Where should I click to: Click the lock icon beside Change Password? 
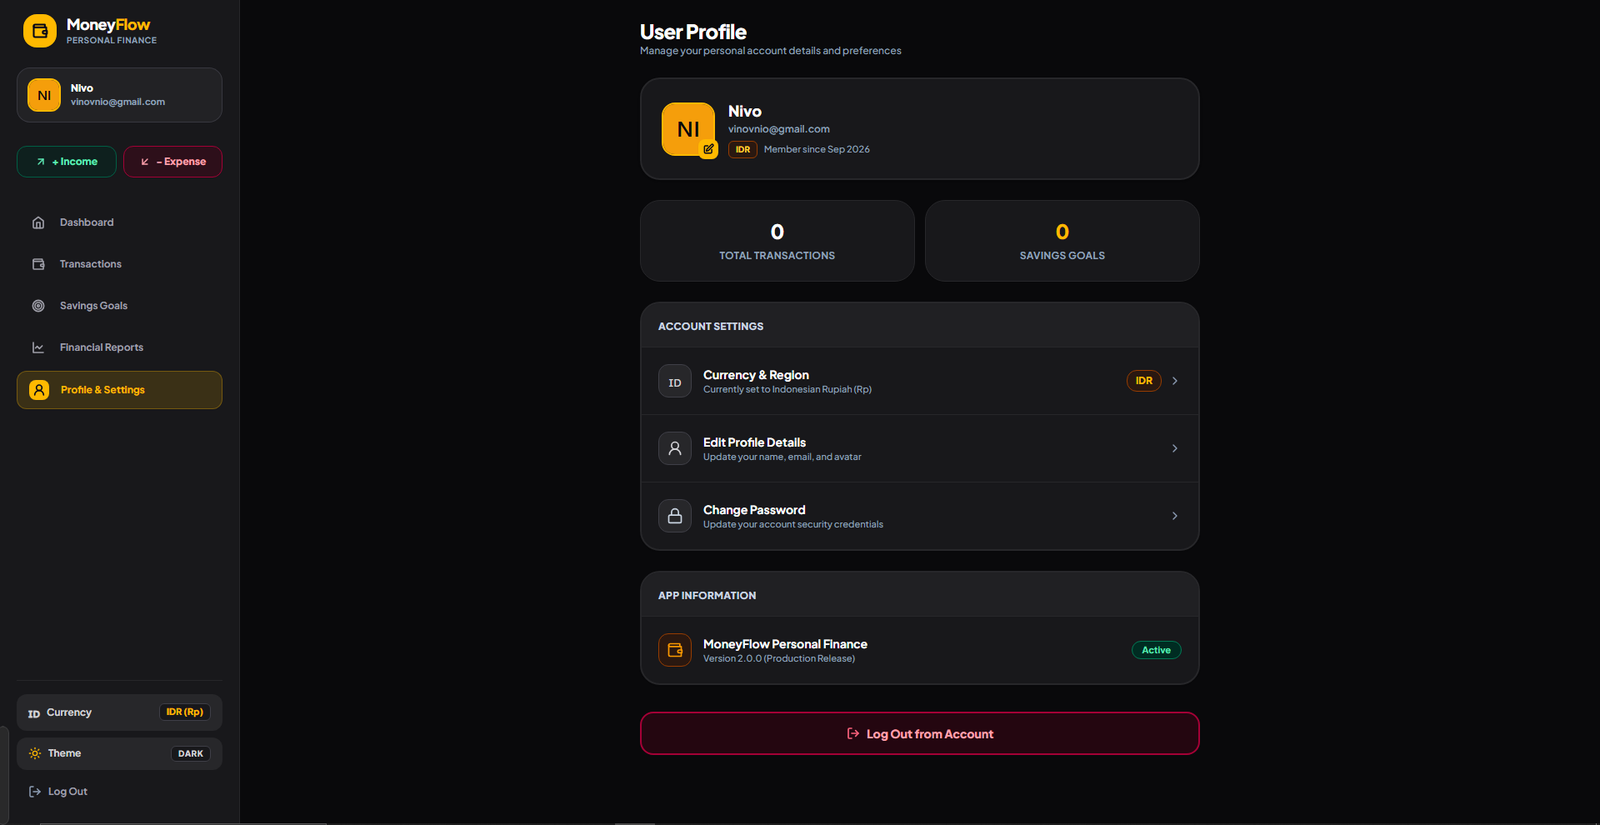tap(675, 516)
